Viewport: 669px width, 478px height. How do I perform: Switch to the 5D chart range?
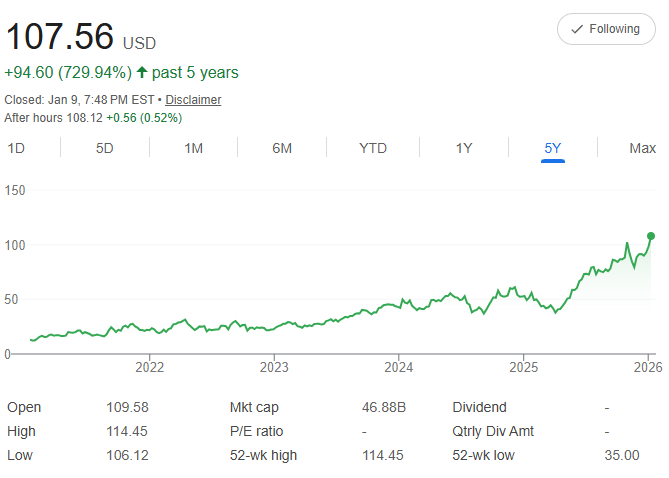(x=105, y=148)
